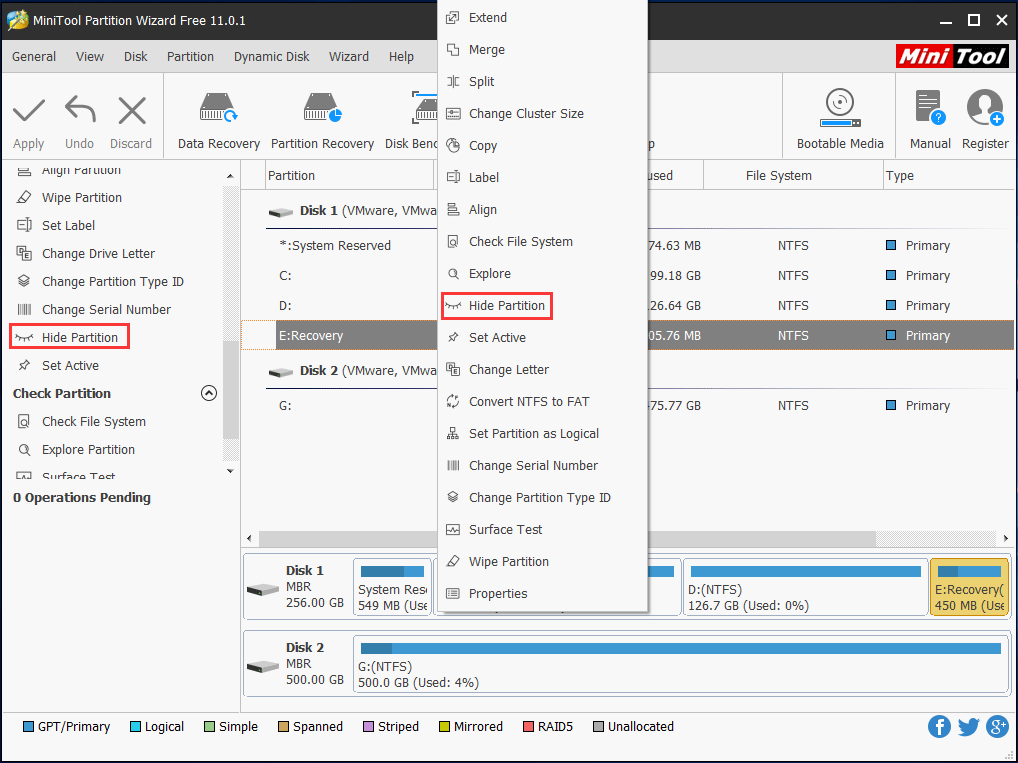Open Google Plus share icon
The height and width of the screenshot is (763, 1018).
point(997,726)
